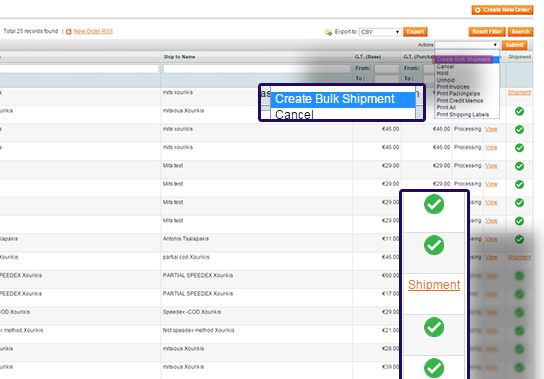Click the Antonis Tsalapakis ship-to name
The width and height of the screenshot is (544, 379).
[x=186, y=239]
